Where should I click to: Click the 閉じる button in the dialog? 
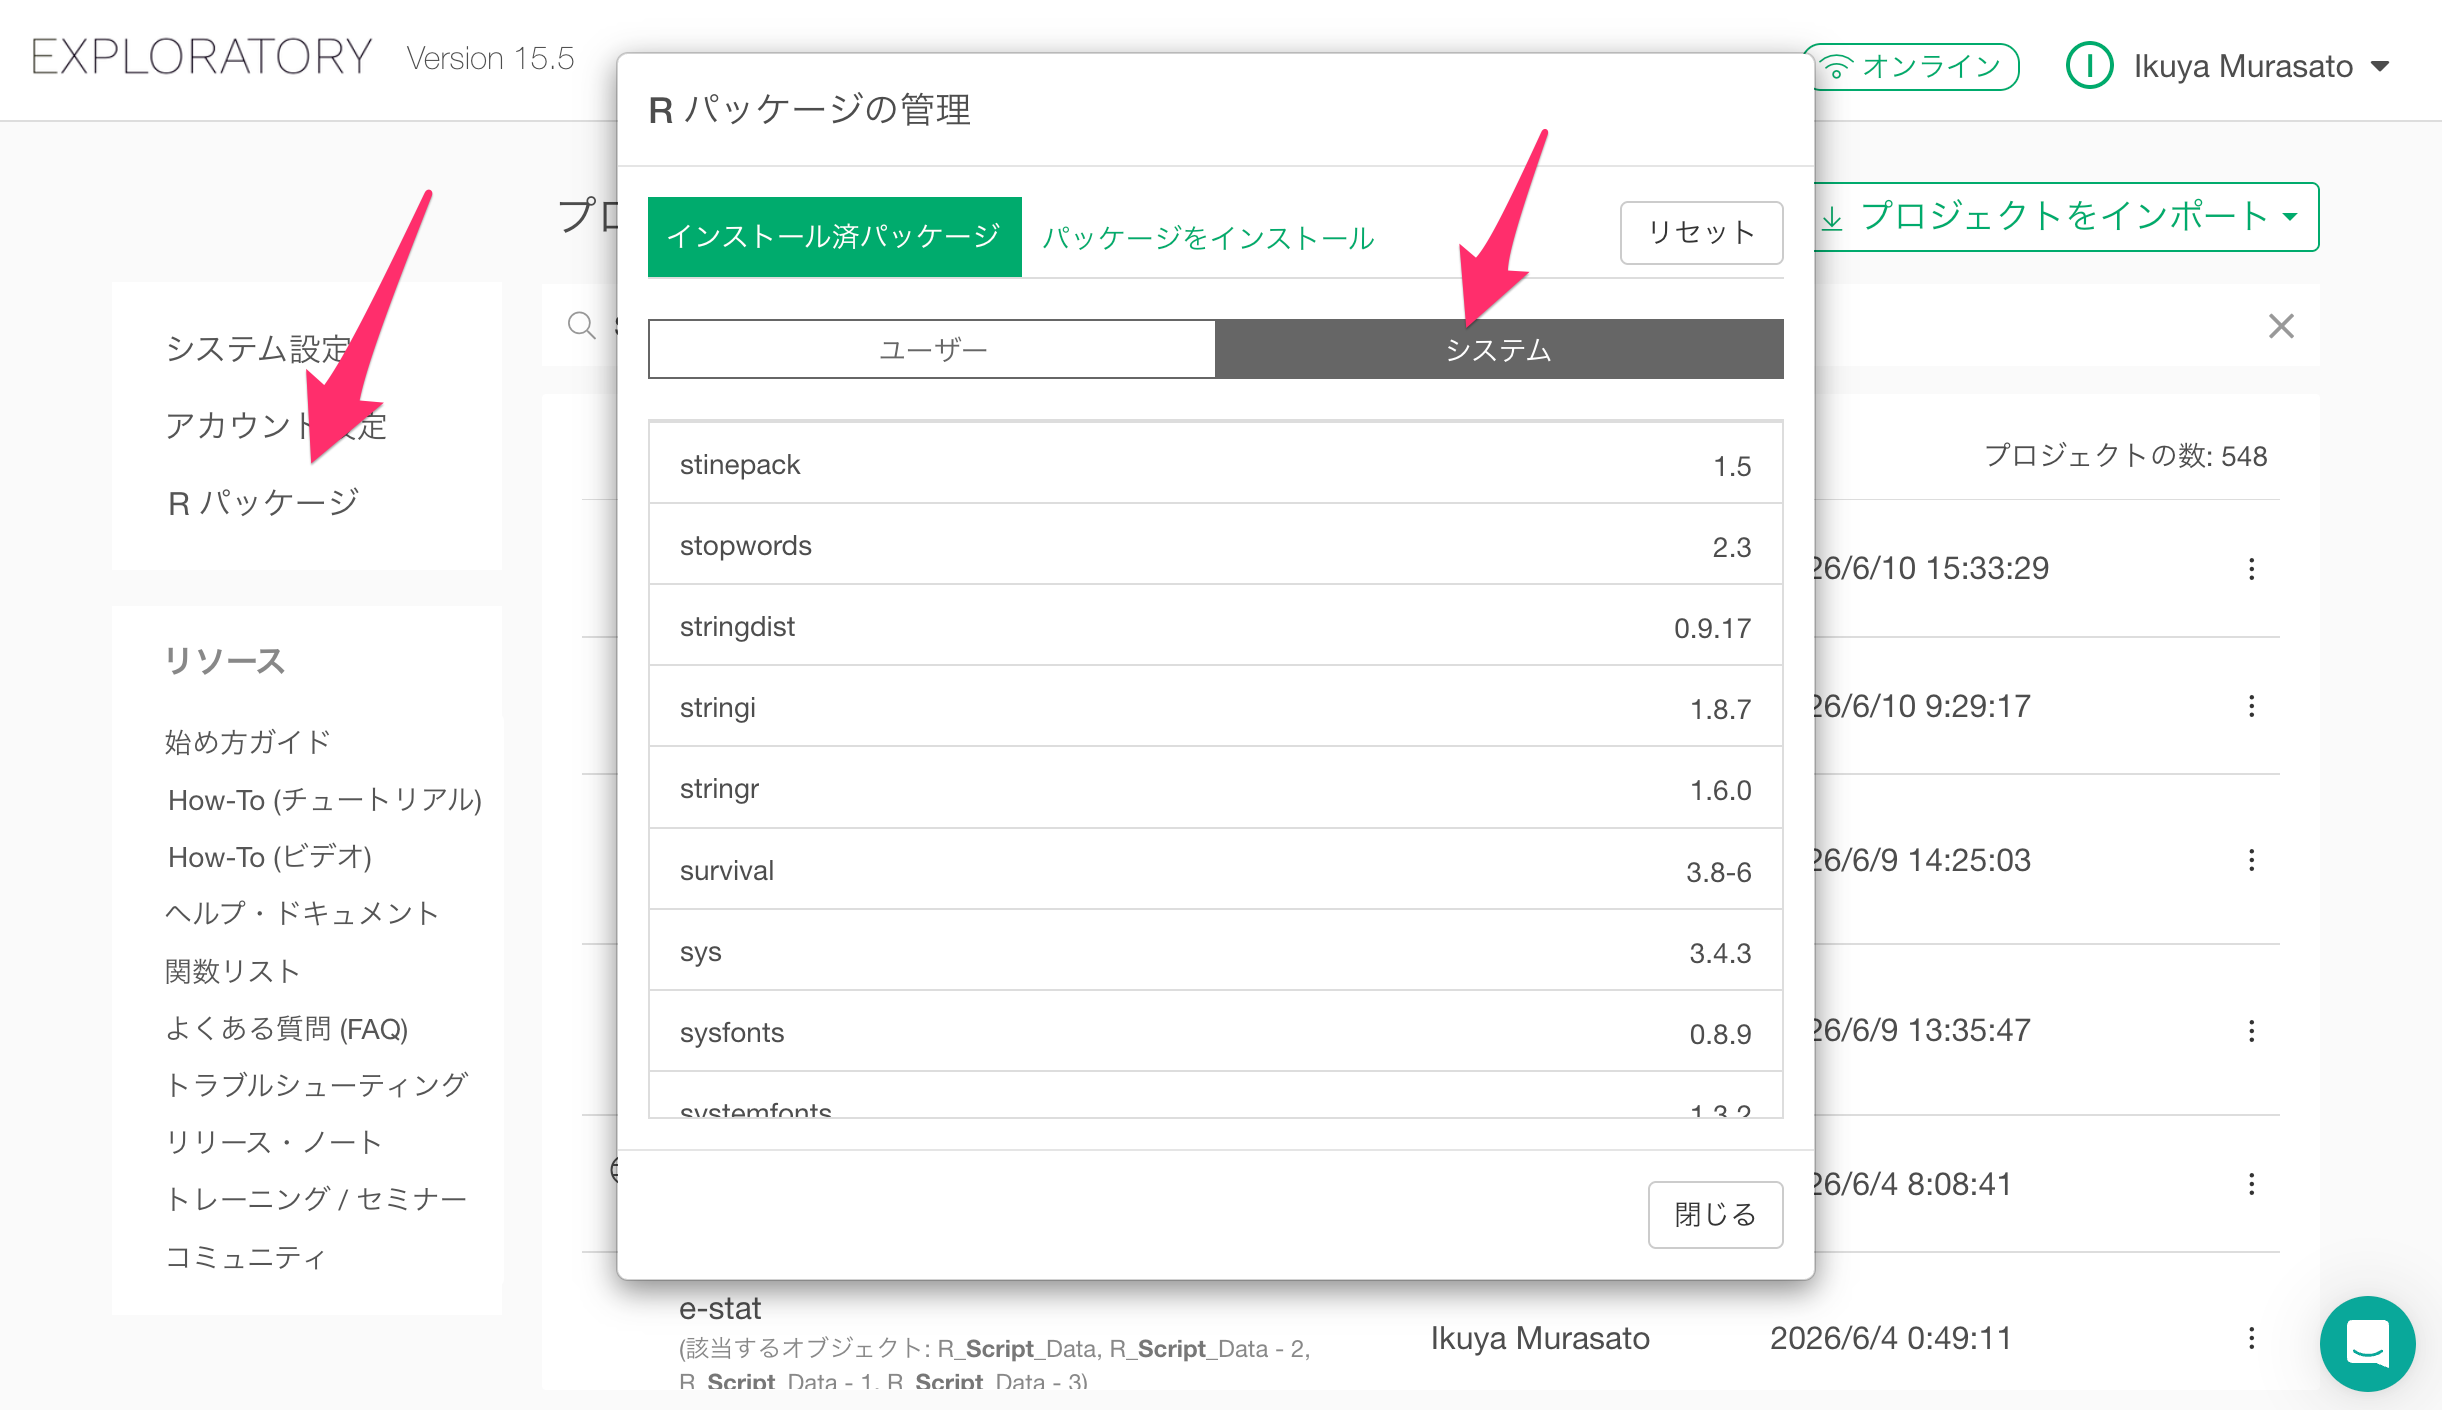click(x=1715, y=1214)
